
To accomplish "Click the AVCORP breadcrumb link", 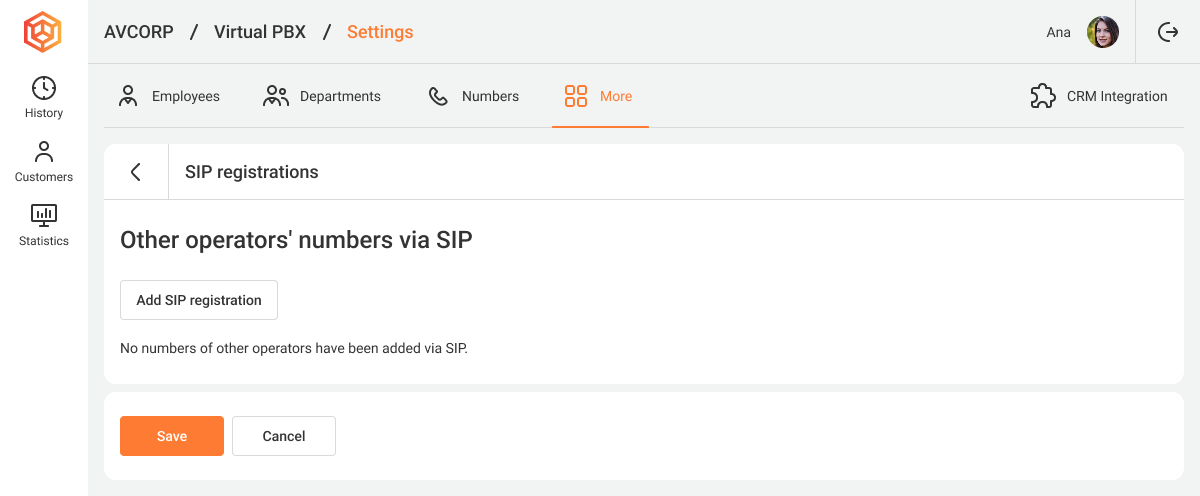I will click(139, 32).
